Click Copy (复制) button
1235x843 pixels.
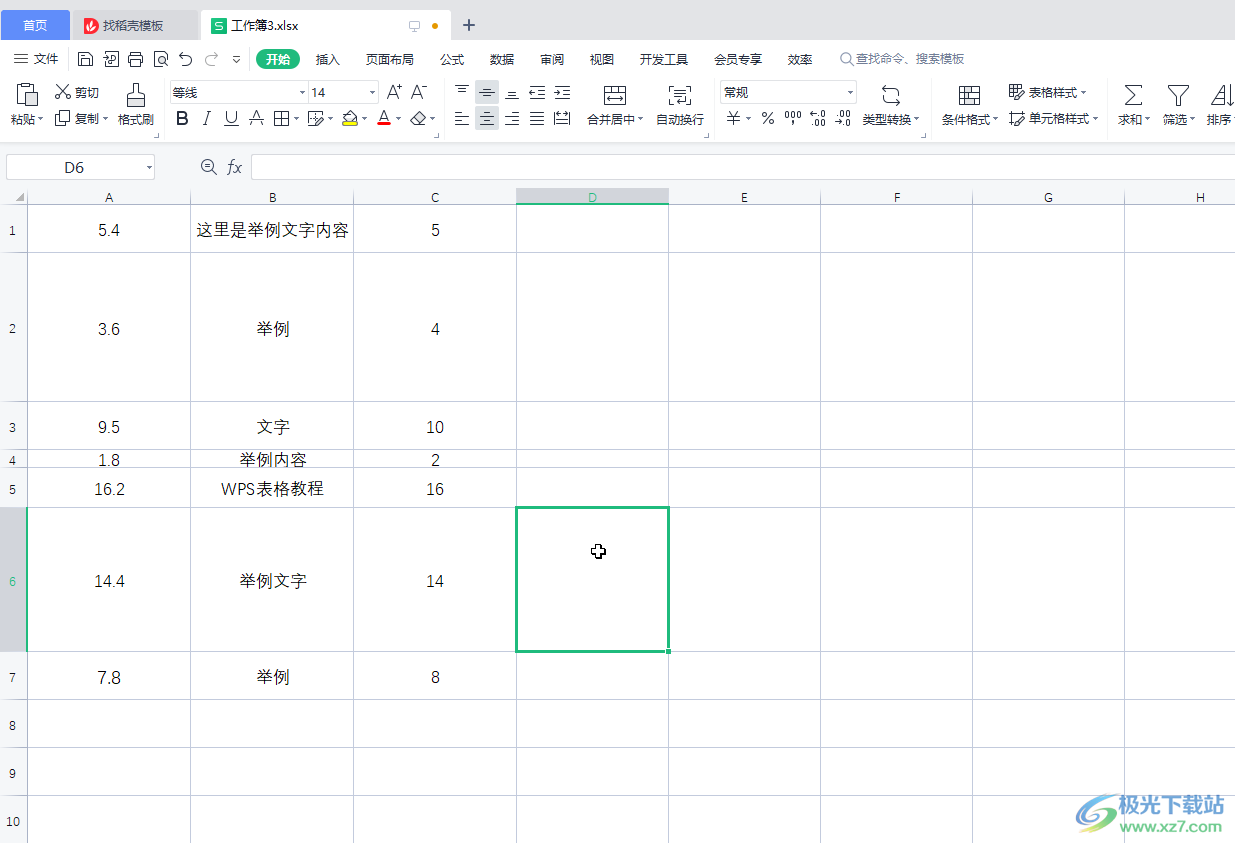click(x=81, y=119)
